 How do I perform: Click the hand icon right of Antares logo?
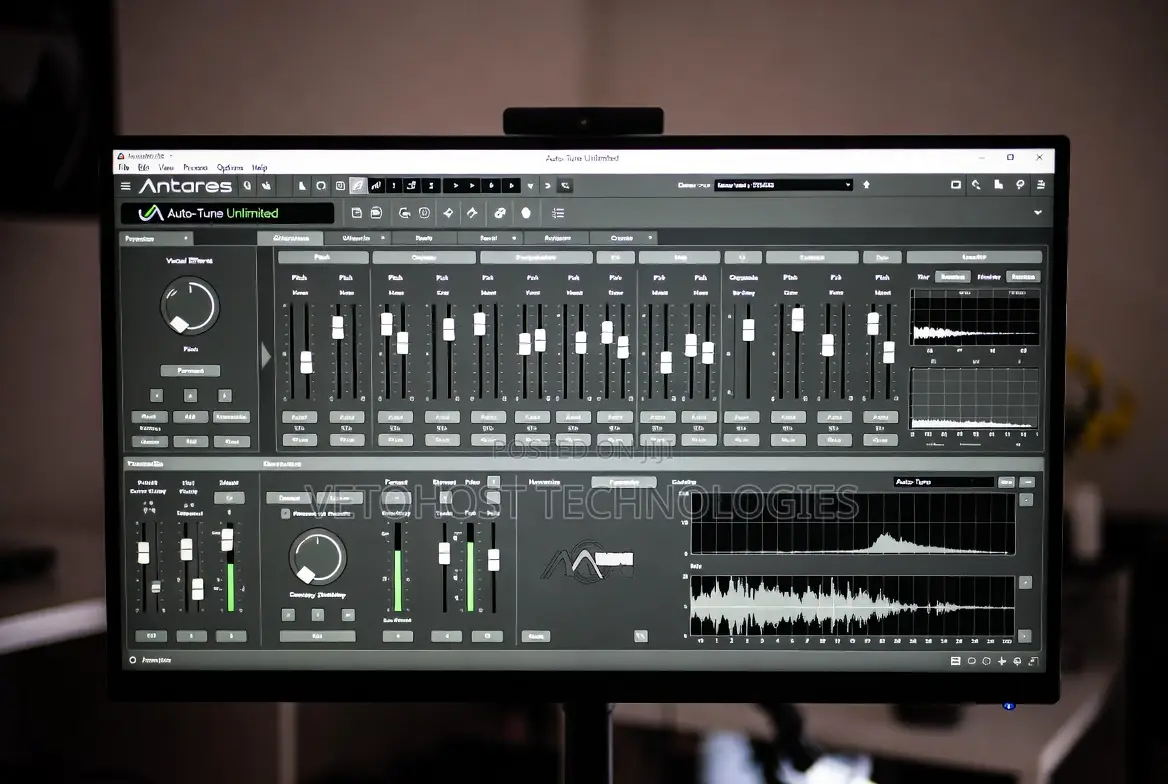point(266,186)
